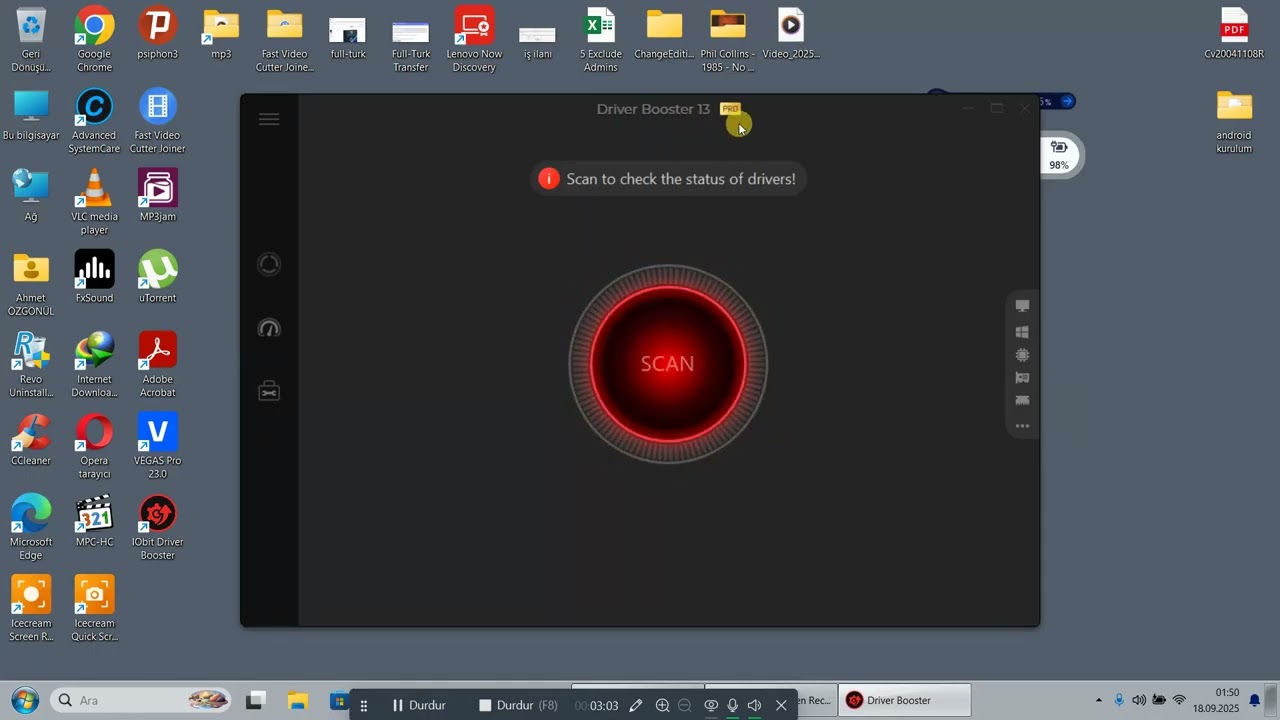This screenshot has width=1280, height=720.
Task: Click the red info alert icon
Action: click(549, 179)
